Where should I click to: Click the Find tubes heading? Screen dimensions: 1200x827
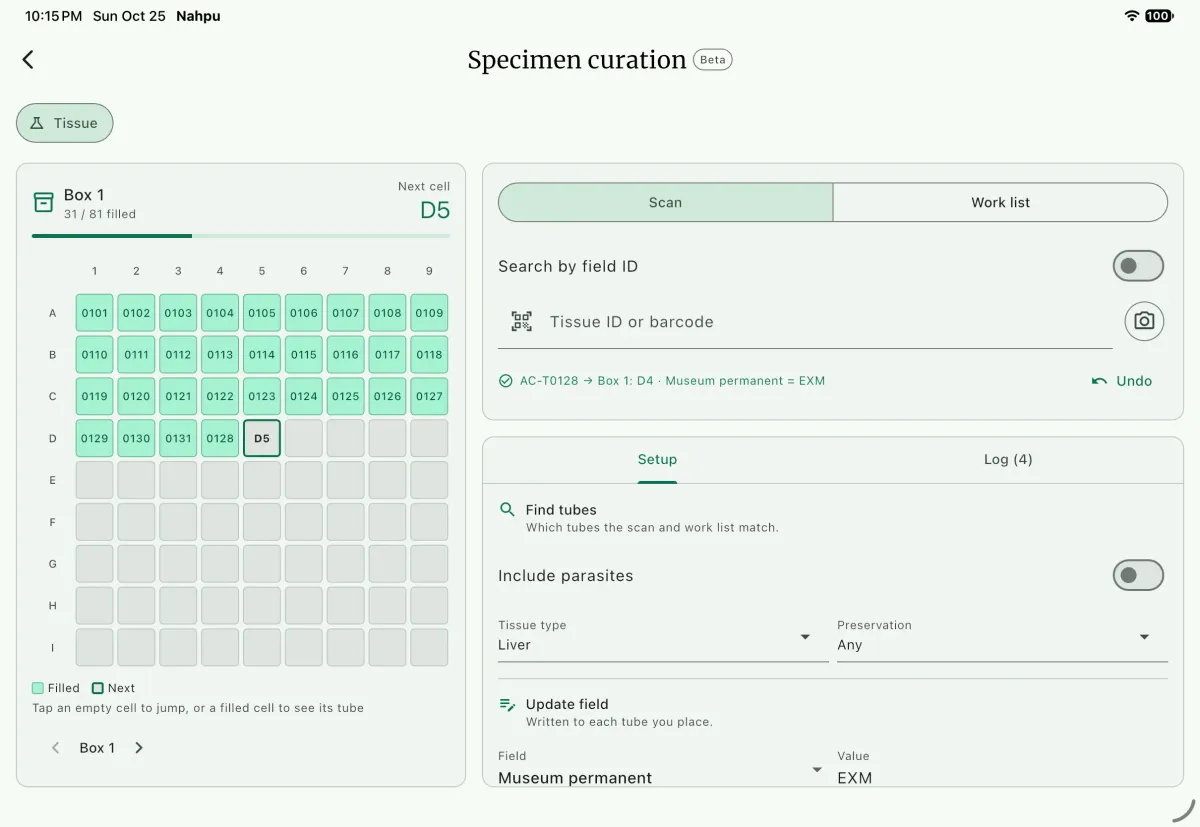(561, 510)
